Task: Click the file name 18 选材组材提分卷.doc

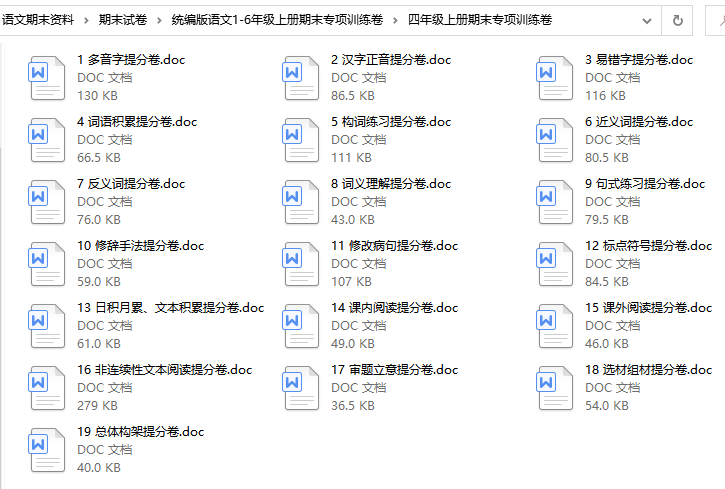Action: [x=648, y=369]
